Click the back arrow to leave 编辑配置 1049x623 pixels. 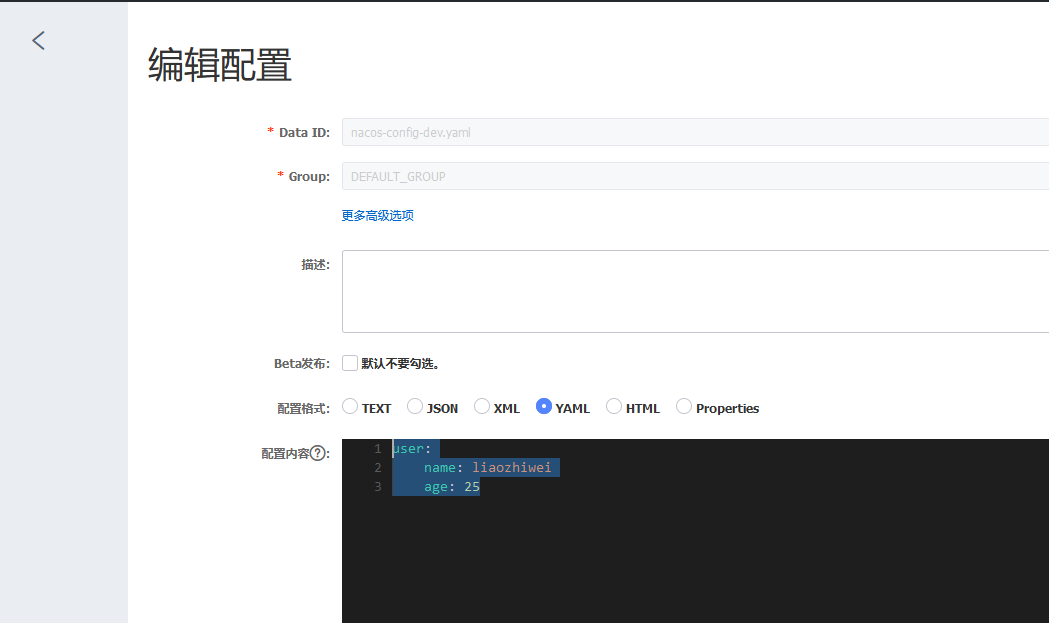tap(38, 40)
